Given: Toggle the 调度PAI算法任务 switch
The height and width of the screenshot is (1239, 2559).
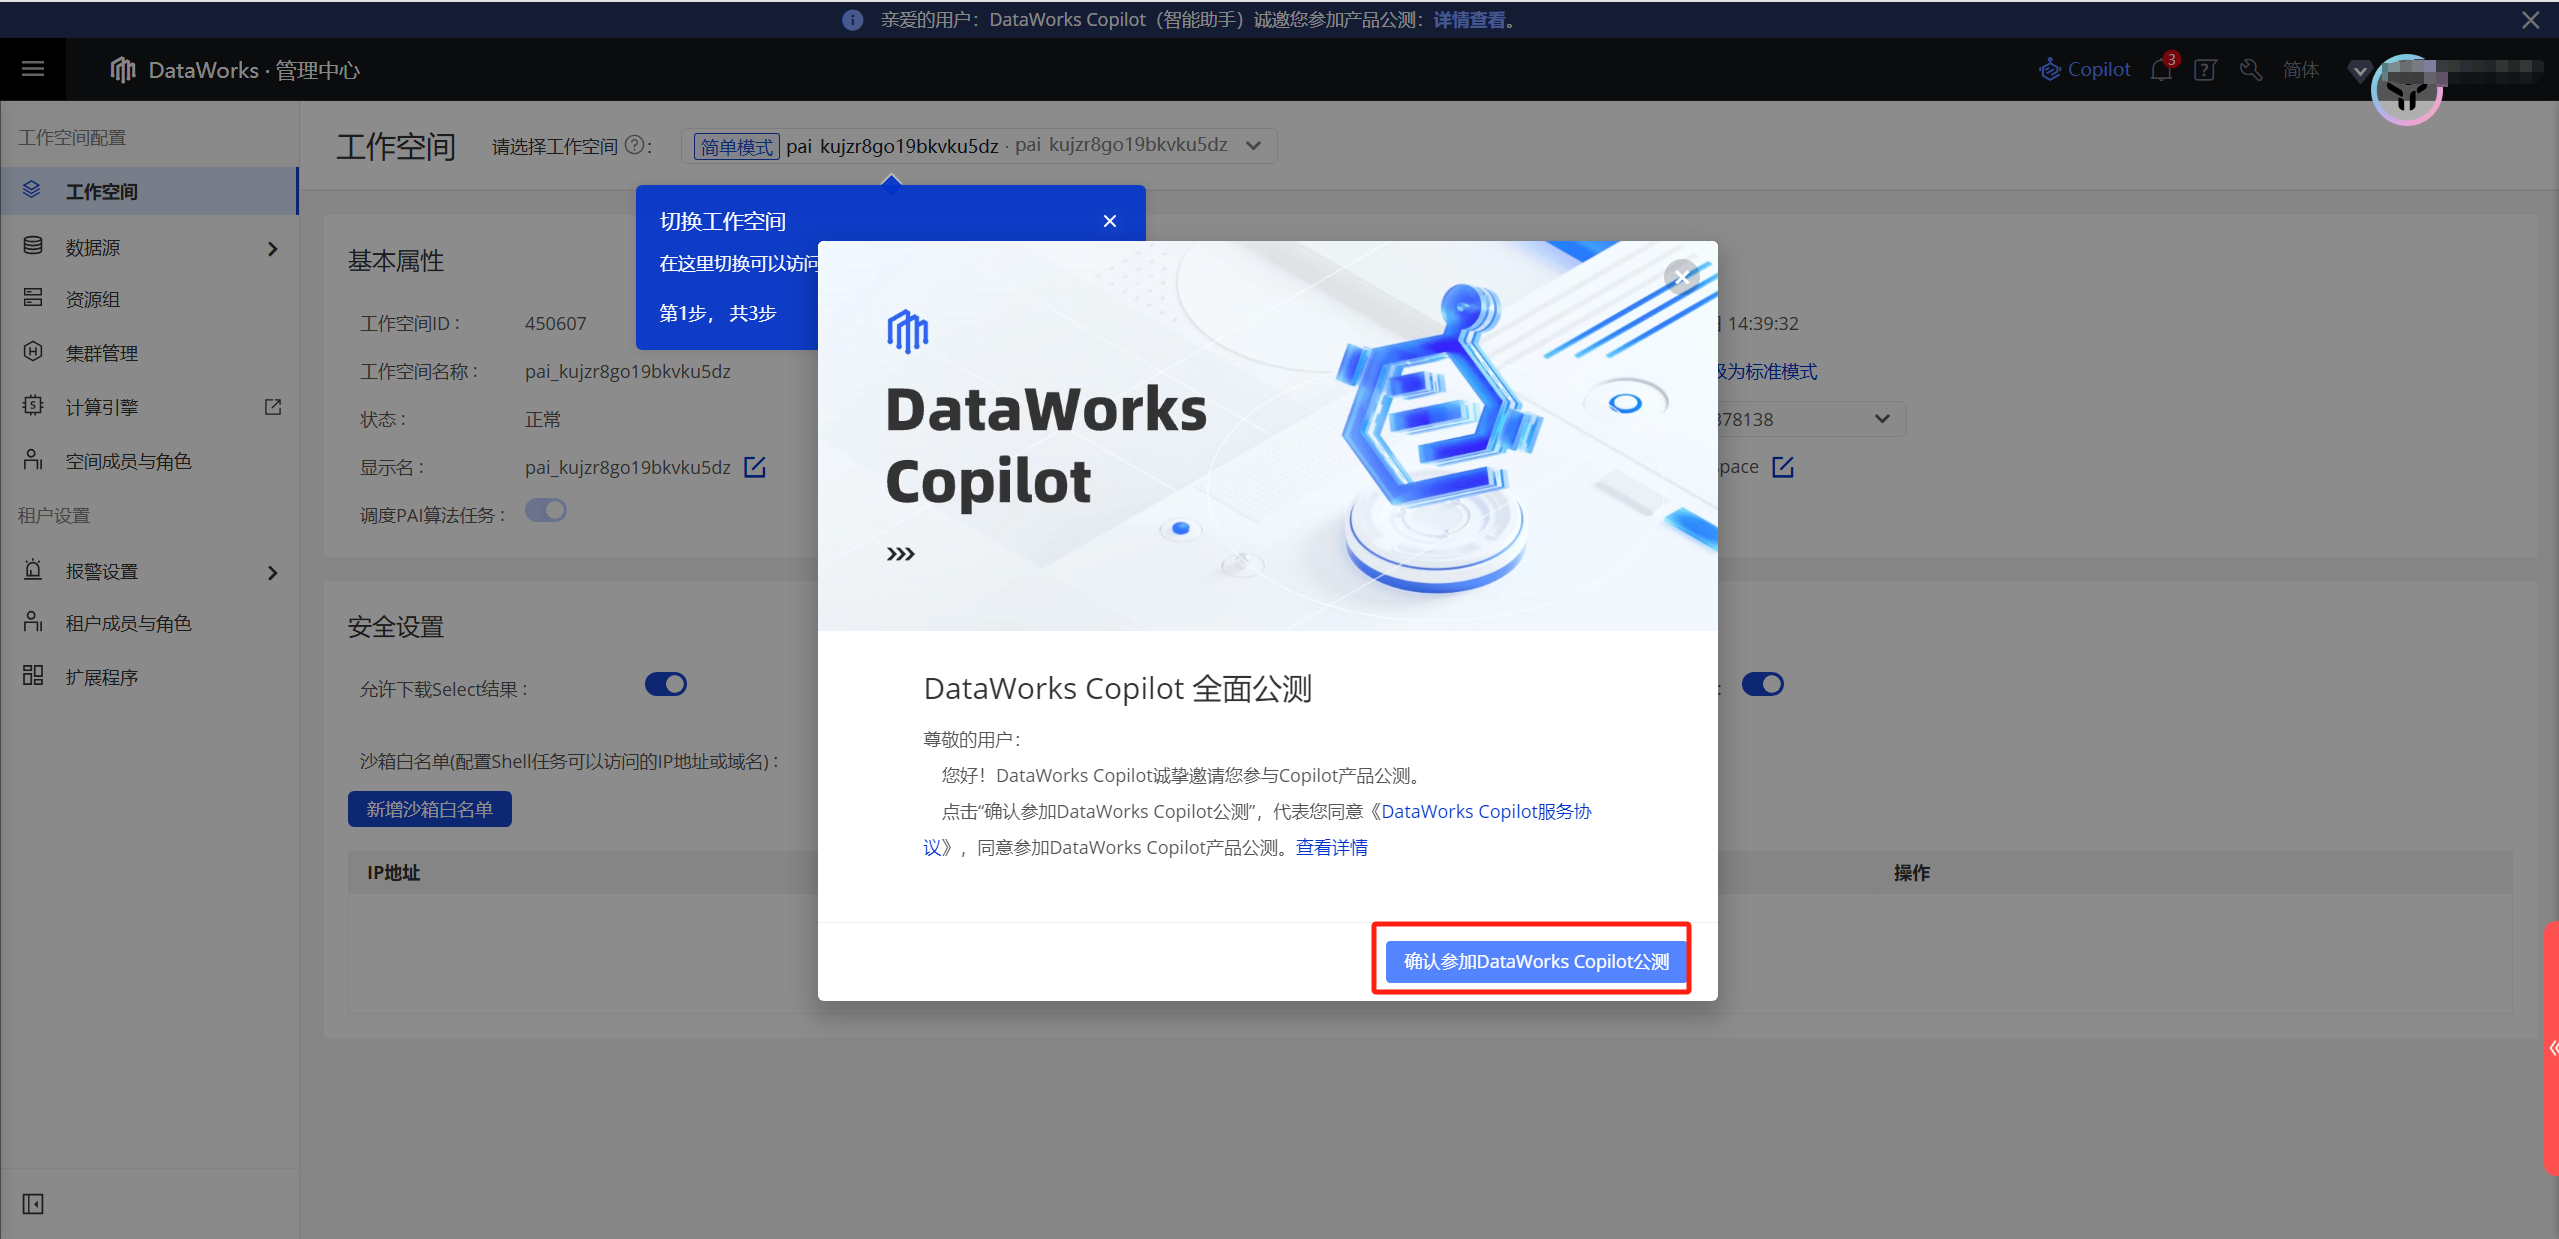Looking at the screenshot, I should pyautogui.click(x=546, y=510).
